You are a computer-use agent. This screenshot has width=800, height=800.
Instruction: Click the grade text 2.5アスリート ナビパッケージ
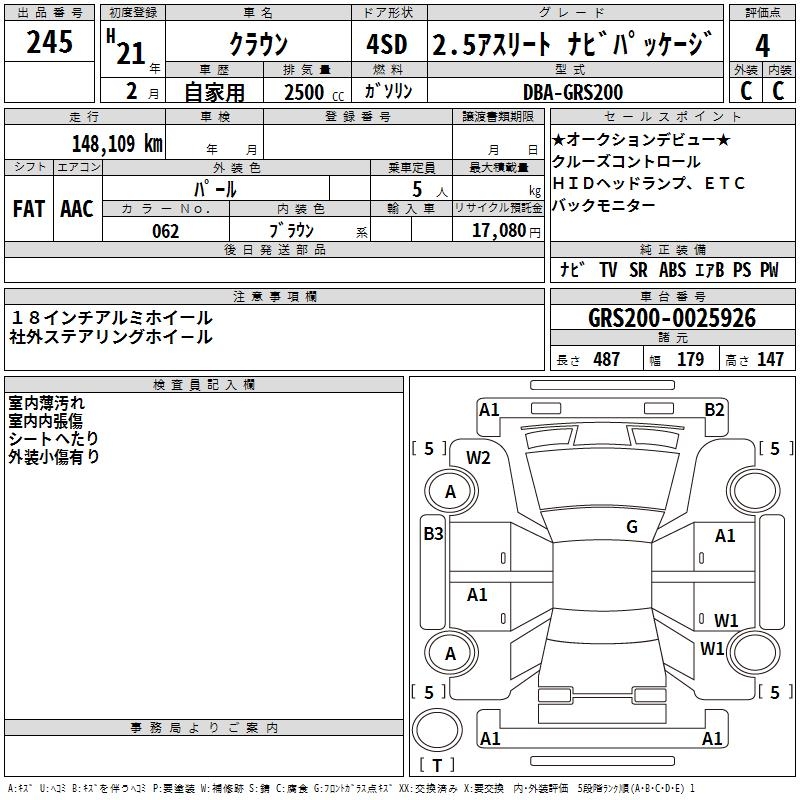(573, 44)
